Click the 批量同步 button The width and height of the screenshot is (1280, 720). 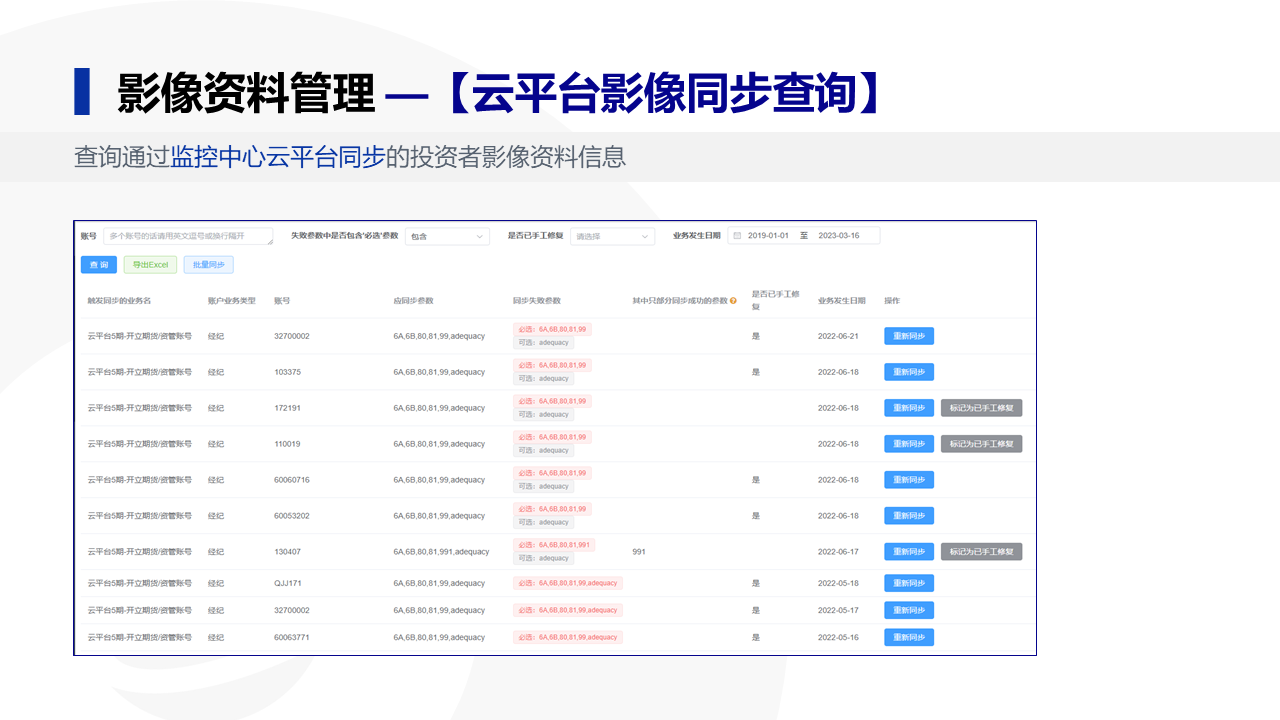tap(208, 265)
